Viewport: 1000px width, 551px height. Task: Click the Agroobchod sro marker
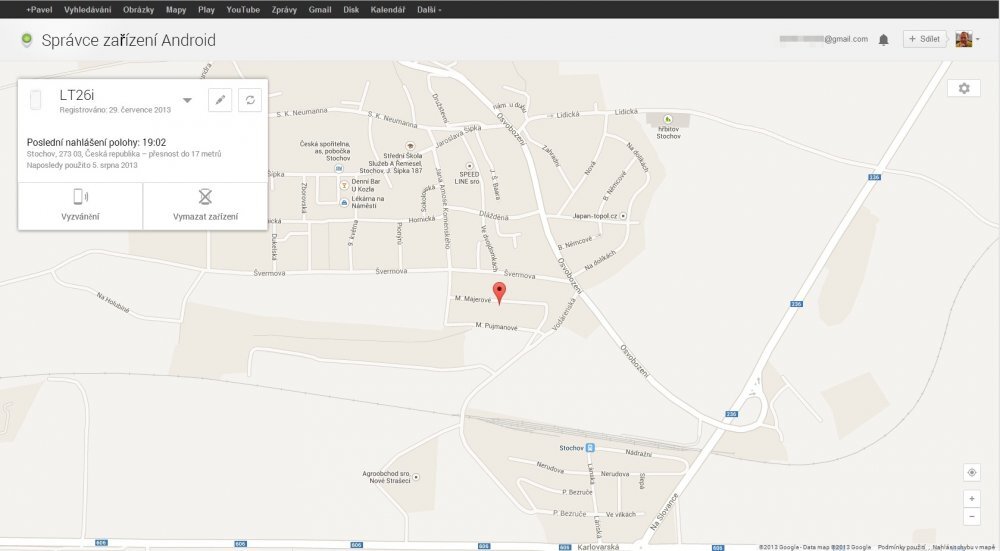[x=416, y=477]
